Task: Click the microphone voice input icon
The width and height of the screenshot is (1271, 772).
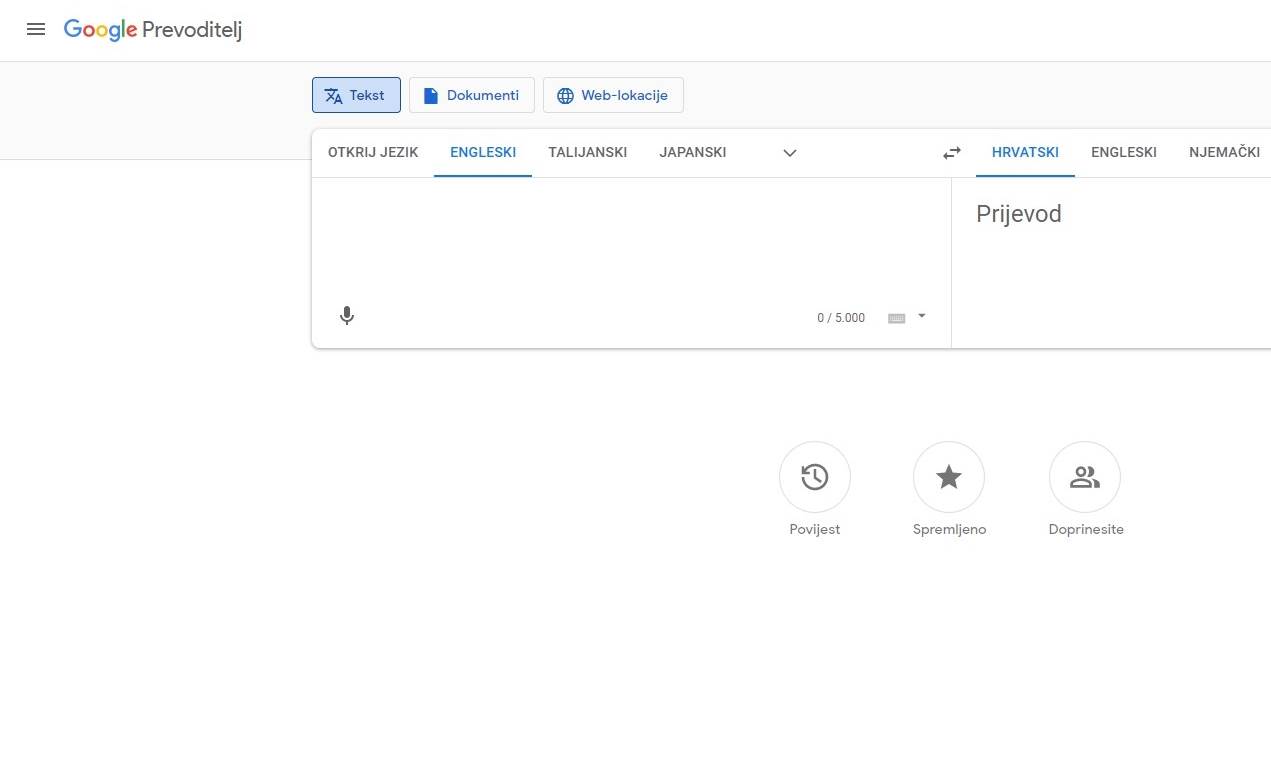Action: (347, 316)
